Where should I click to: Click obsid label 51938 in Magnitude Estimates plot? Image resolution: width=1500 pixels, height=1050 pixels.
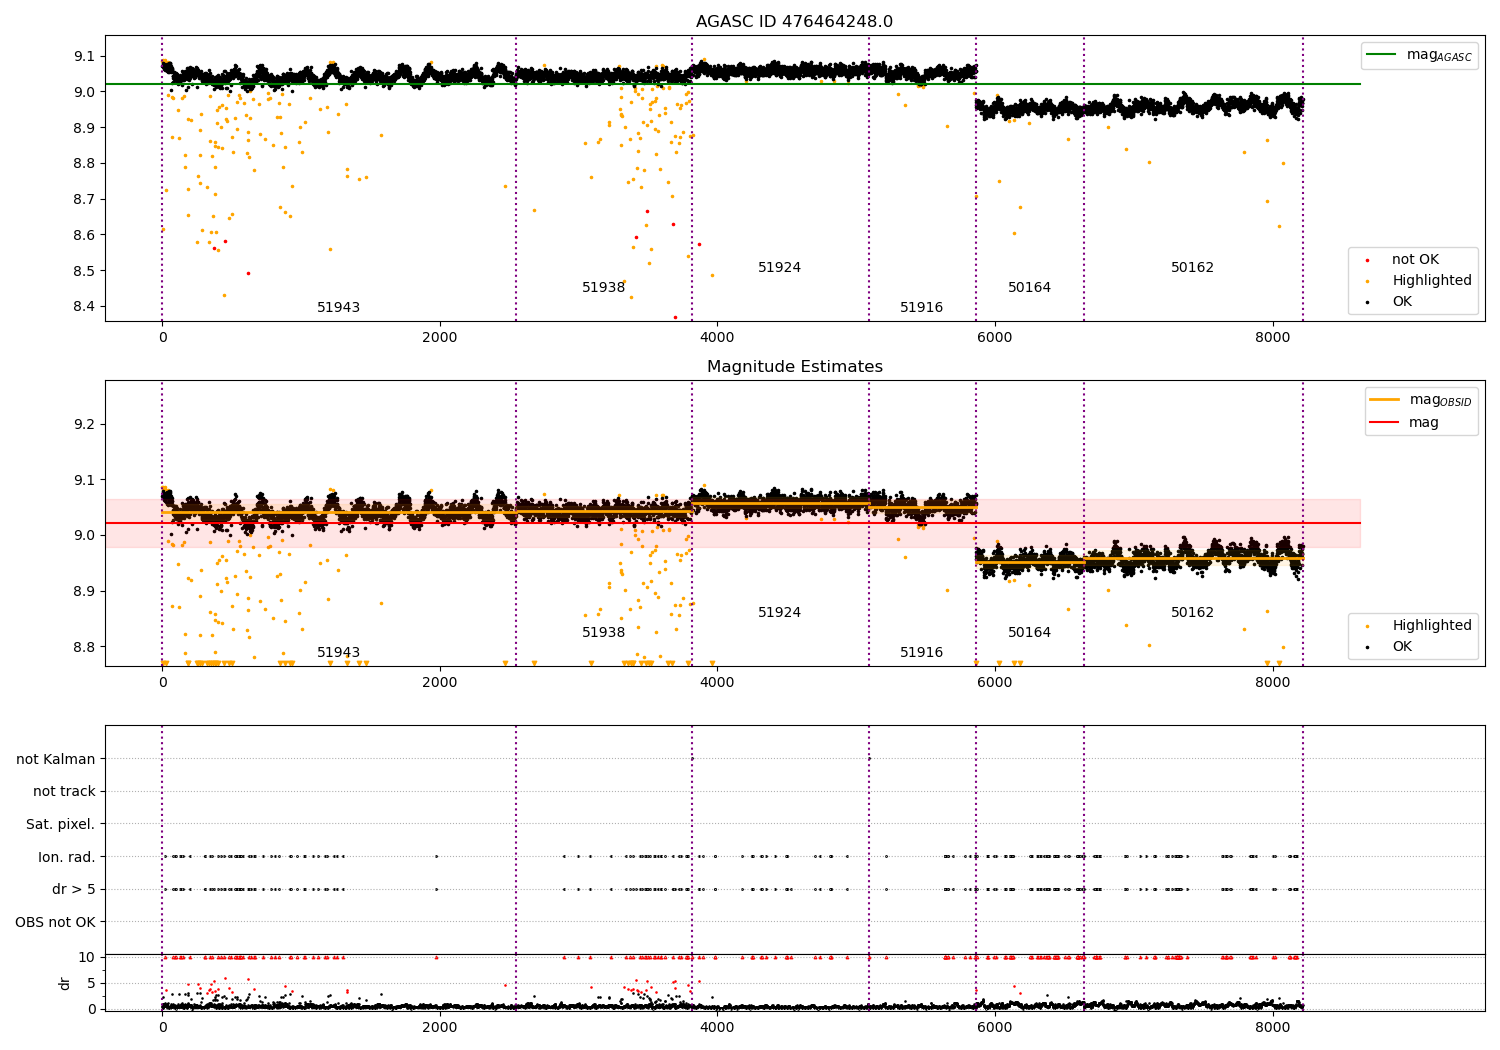(x=603, y=633)
